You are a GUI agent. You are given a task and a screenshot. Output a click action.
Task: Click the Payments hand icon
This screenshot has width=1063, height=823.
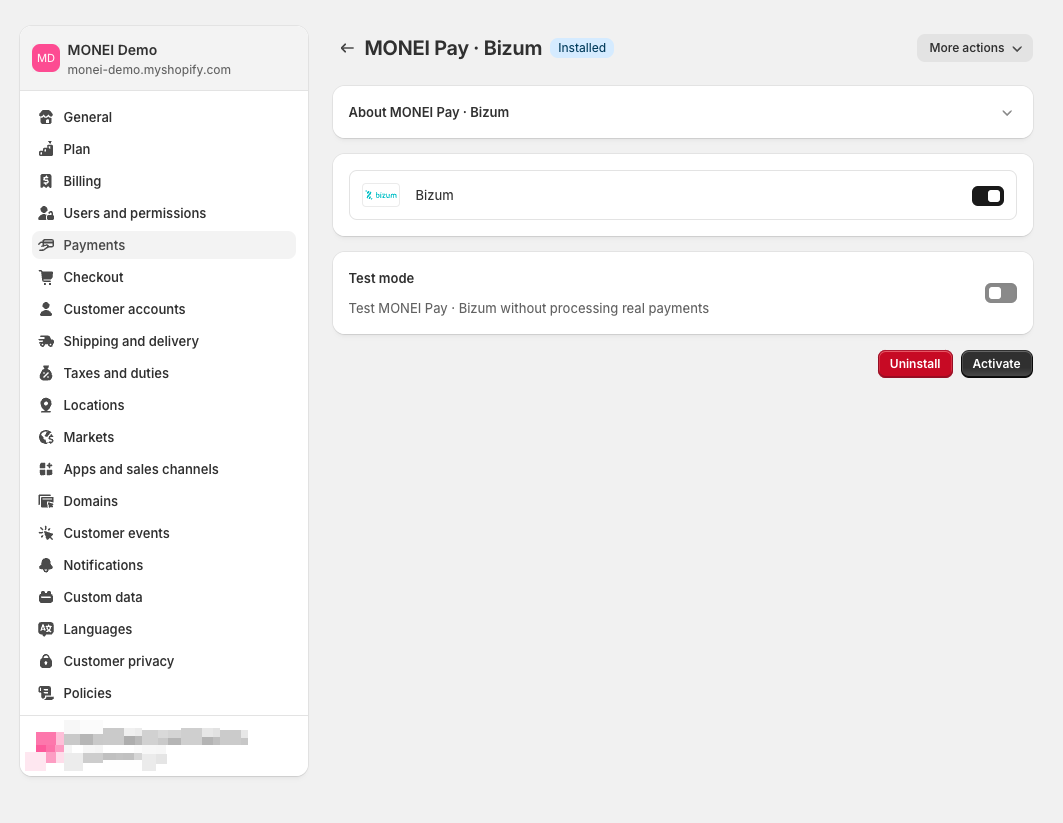click(x=46, y=245)
